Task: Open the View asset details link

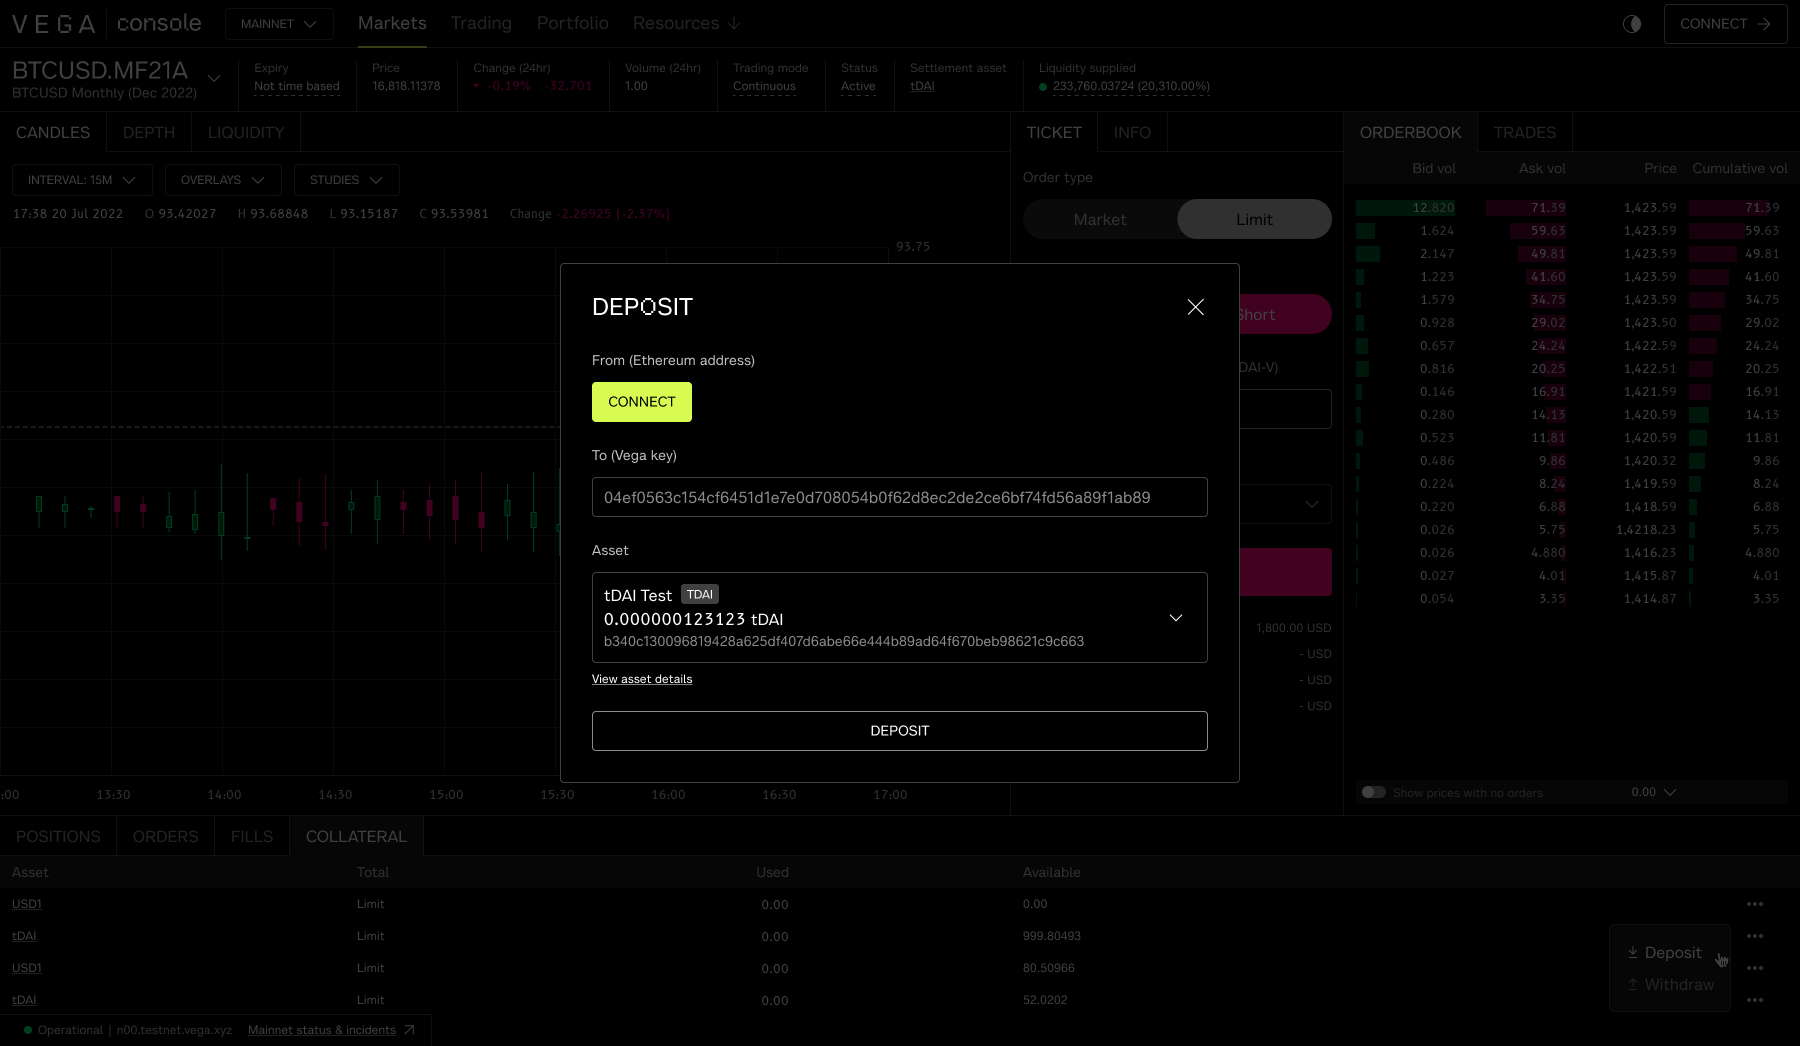Action: [642, 679]
